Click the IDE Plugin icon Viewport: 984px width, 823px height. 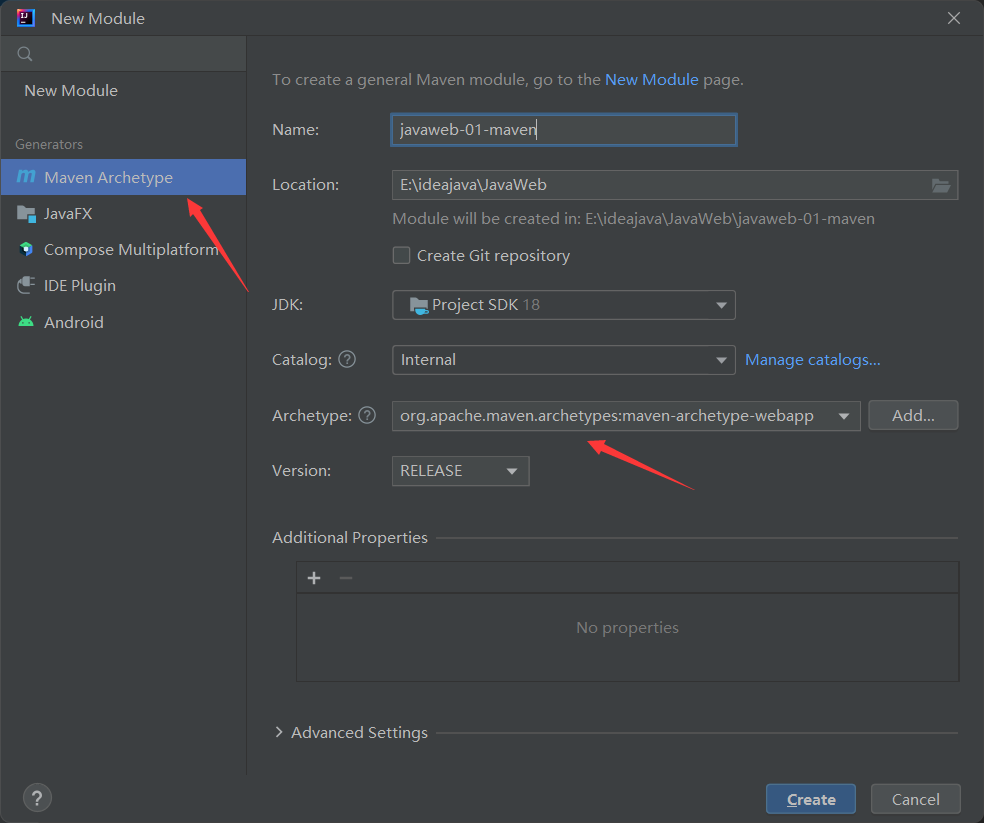click(25, 285)
